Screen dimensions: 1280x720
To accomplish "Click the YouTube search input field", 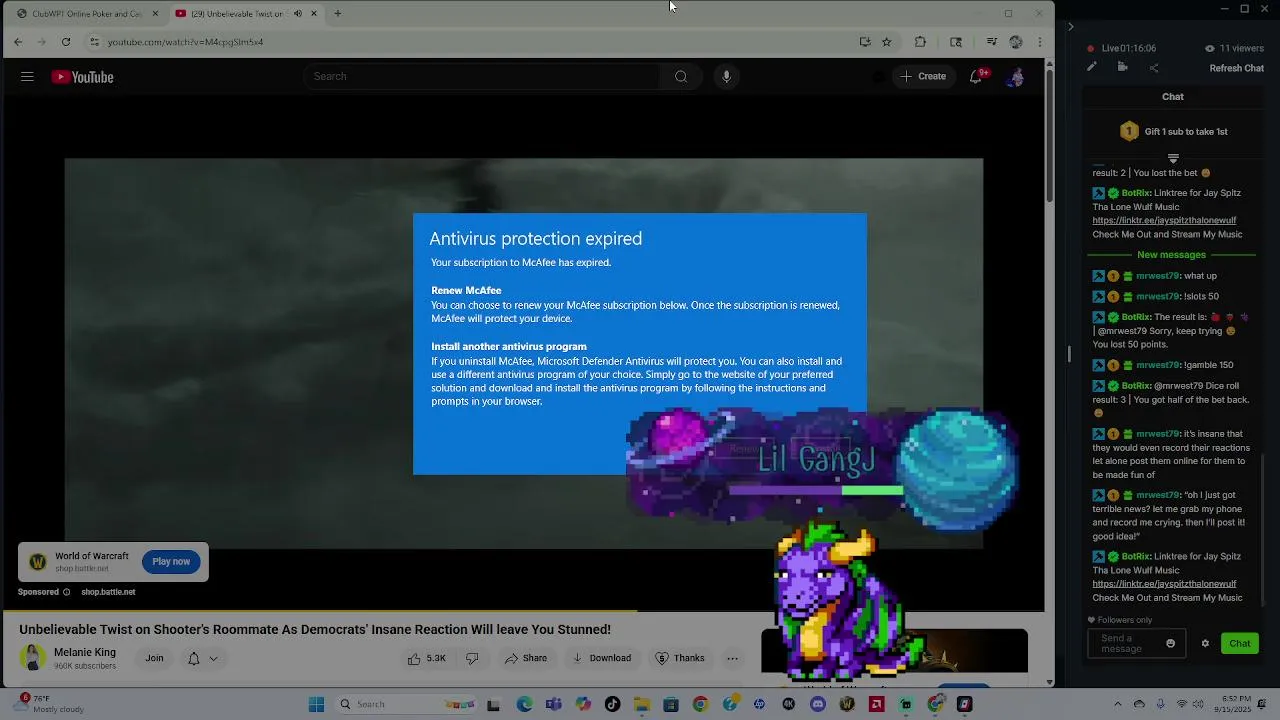I will pos(483,77).
